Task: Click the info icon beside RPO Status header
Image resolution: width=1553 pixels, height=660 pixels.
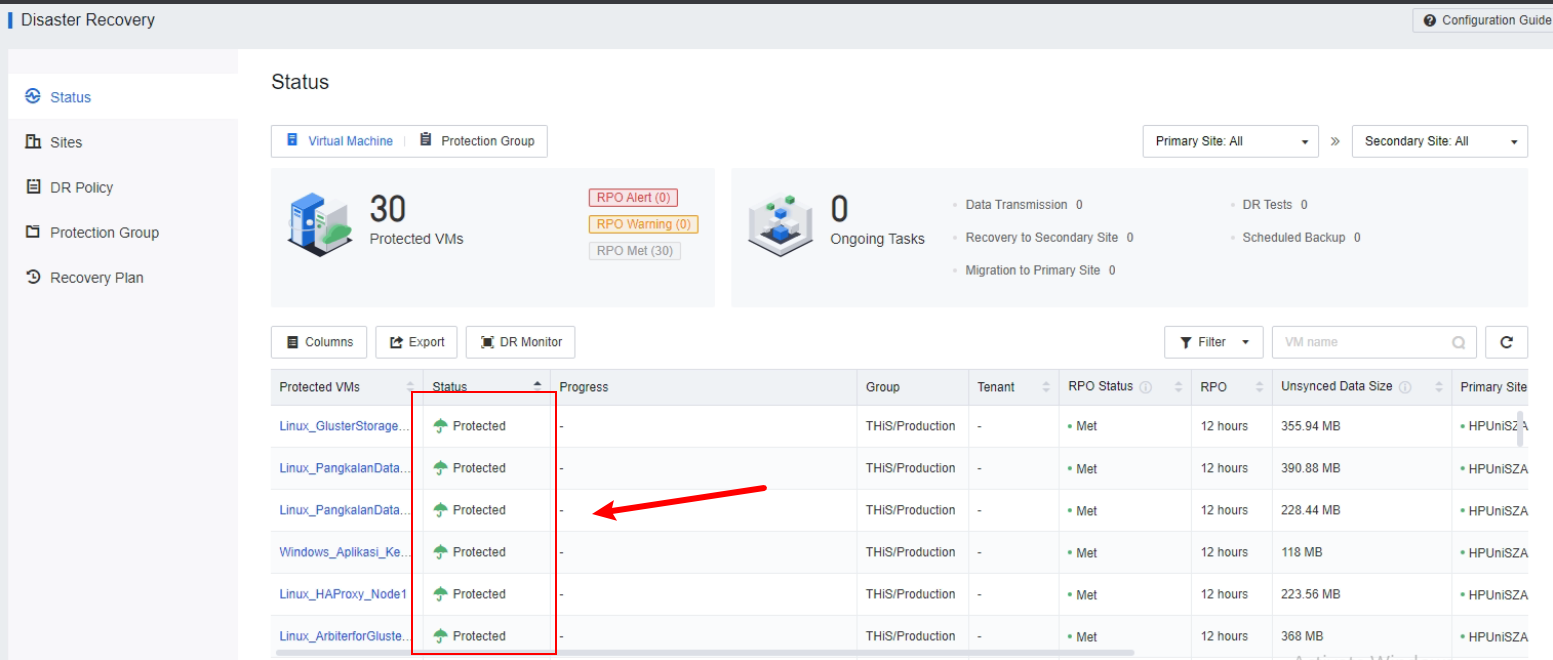Action: [x=1145, y=387]
